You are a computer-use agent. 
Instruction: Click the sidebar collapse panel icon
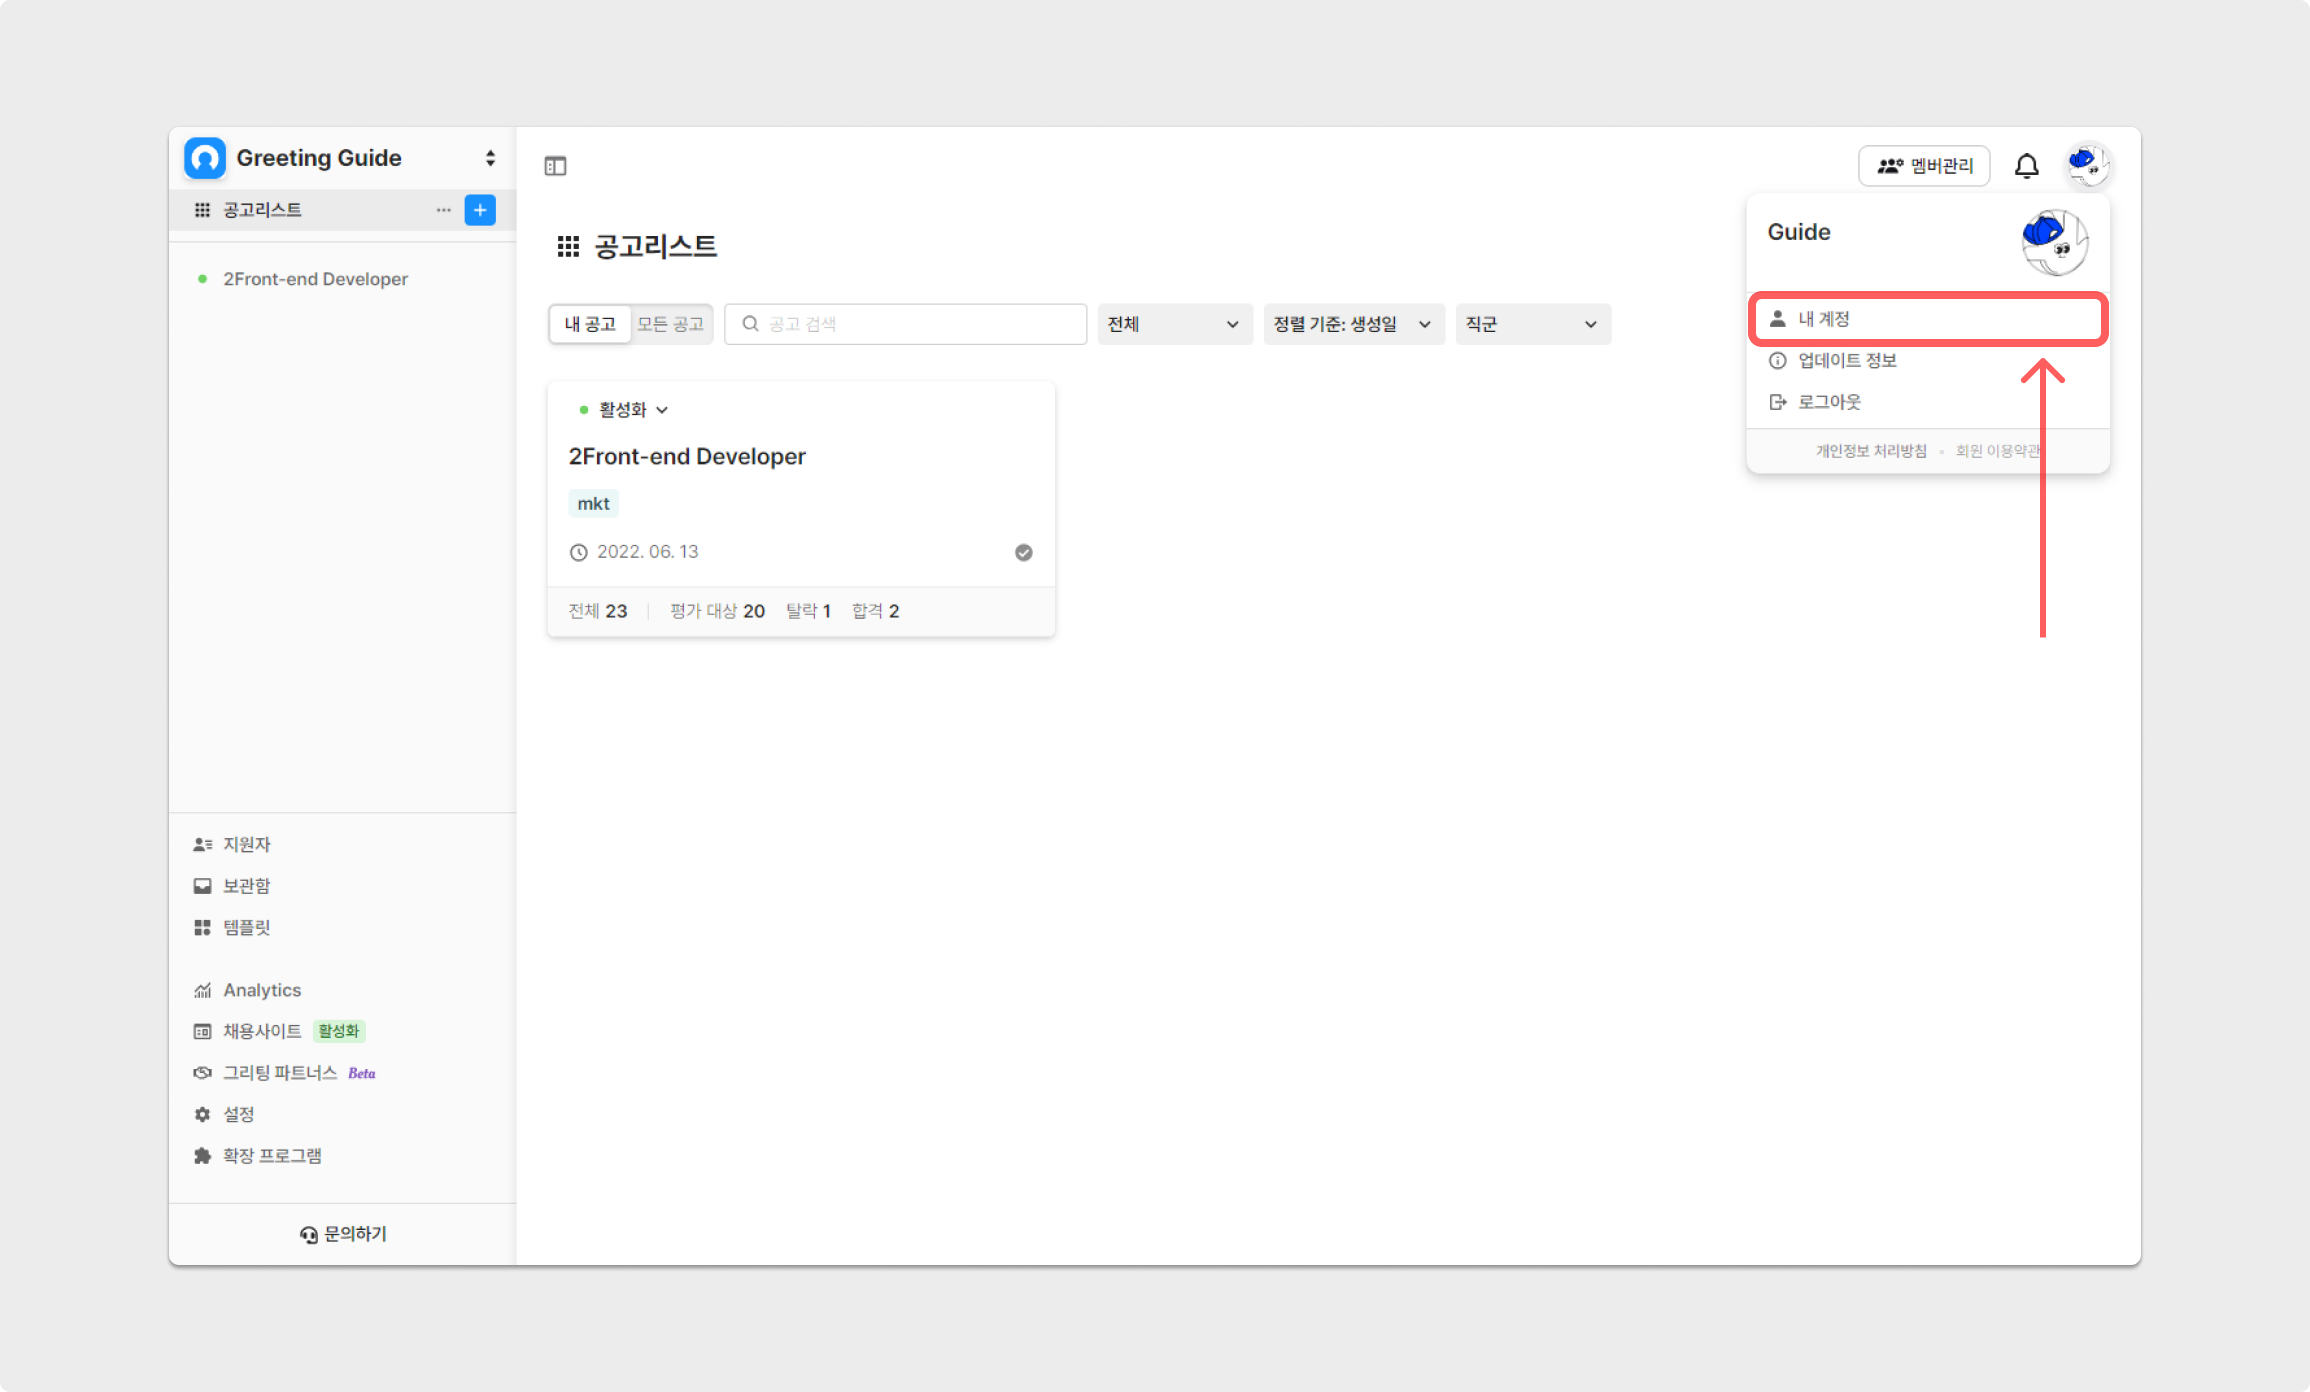click(x=555, y=166)
